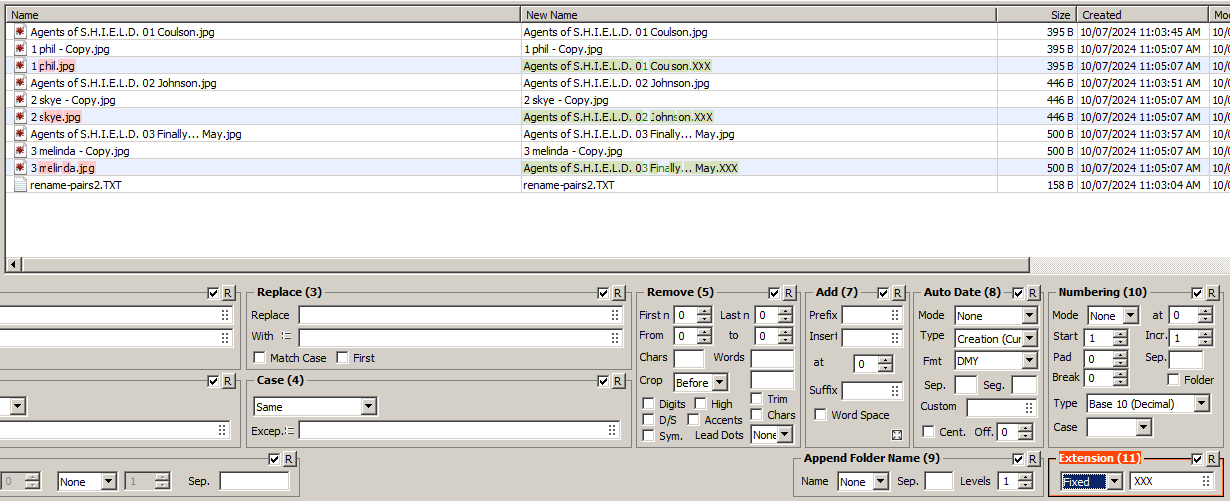
Task: Enable the Match Case checkbox
Action: 260,358
